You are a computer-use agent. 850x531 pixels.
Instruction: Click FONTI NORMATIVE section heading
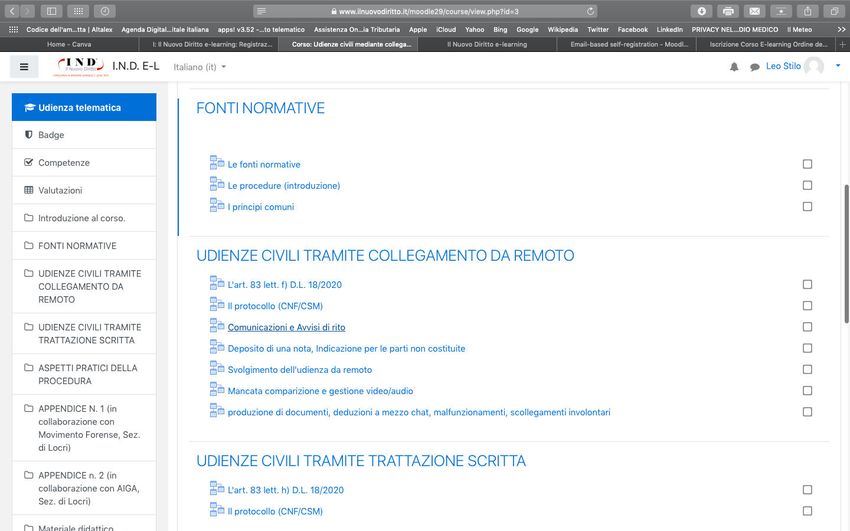(x=260, y=108)
